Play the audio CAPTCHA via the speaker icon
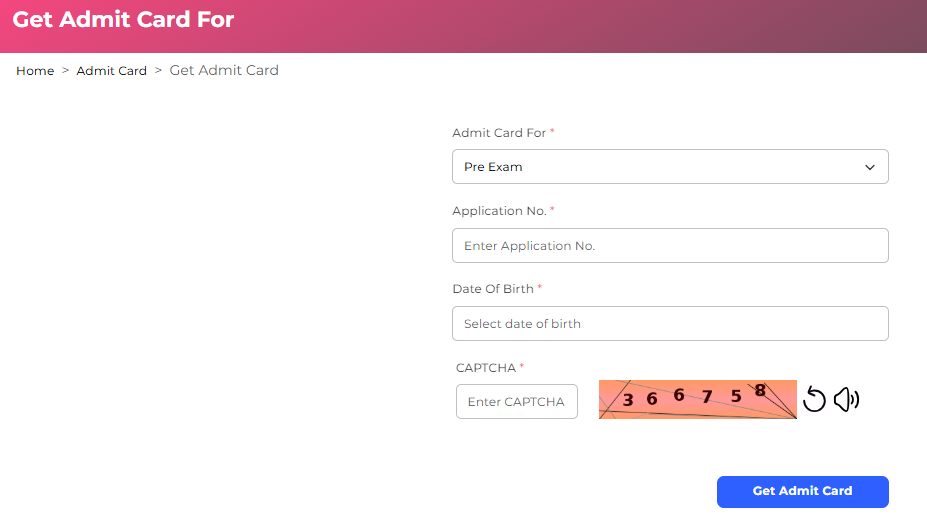The height and width of the screenshot is (530, 927). 846,400
